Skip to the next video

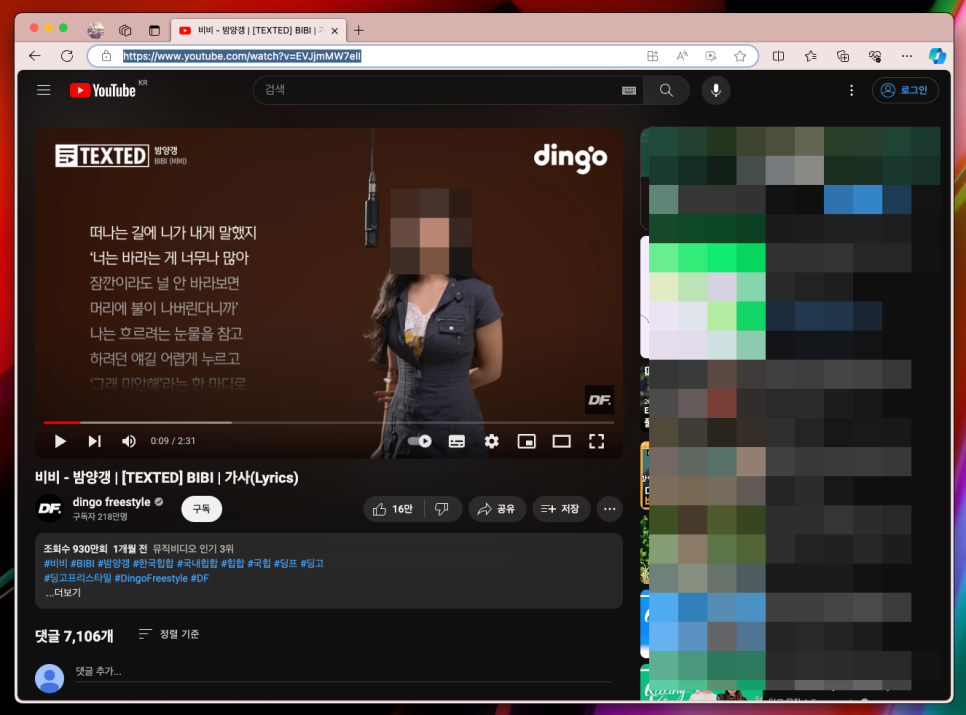(94, 441)
